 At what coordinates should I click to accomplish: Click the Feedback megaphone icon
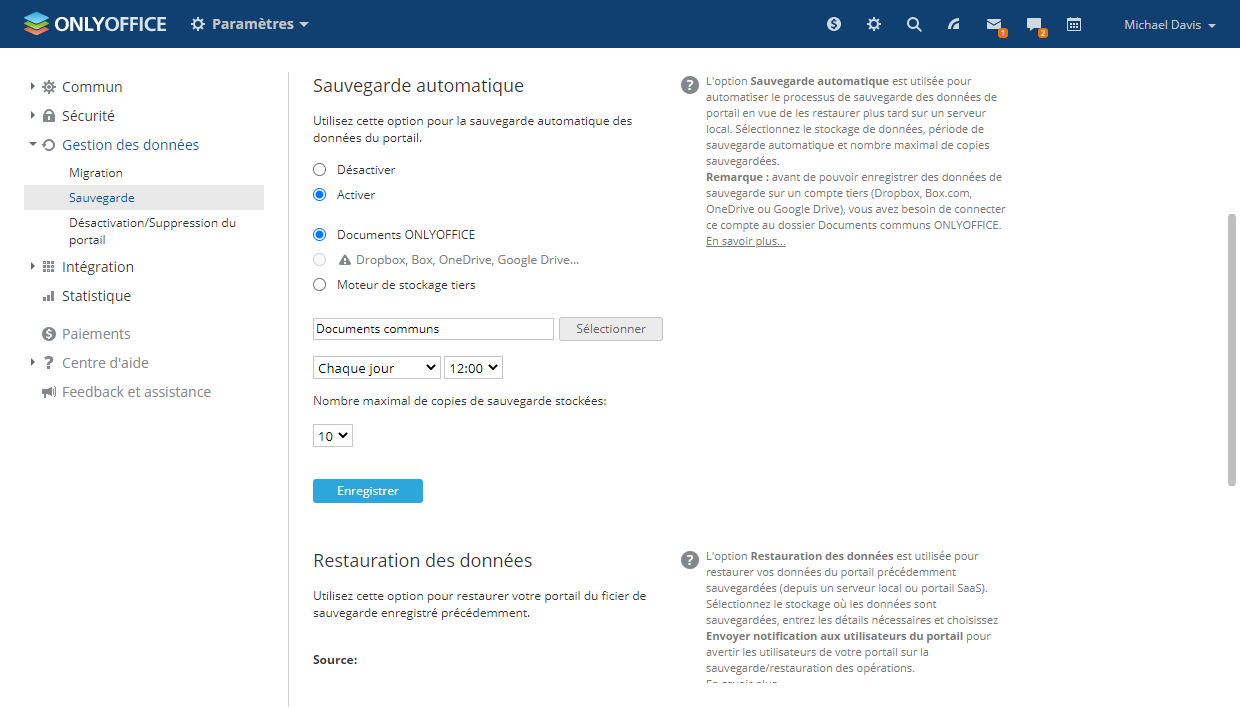(49, 392)
